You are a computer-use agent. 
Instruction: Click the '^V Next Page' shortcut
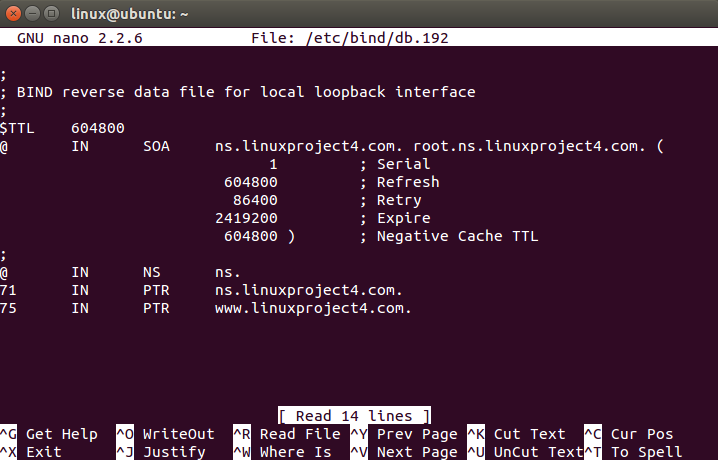404,452
